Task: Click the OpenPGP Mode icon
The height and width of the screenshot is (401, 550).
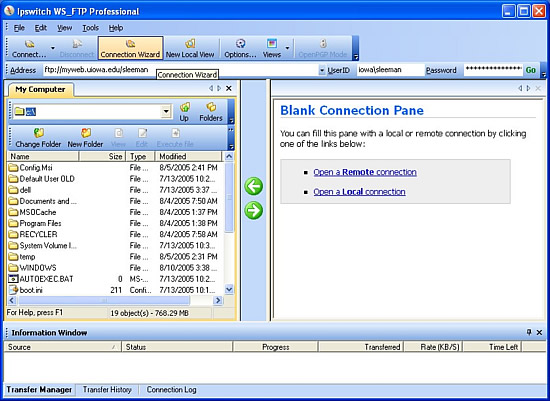Action: click(x=323, y=48)
